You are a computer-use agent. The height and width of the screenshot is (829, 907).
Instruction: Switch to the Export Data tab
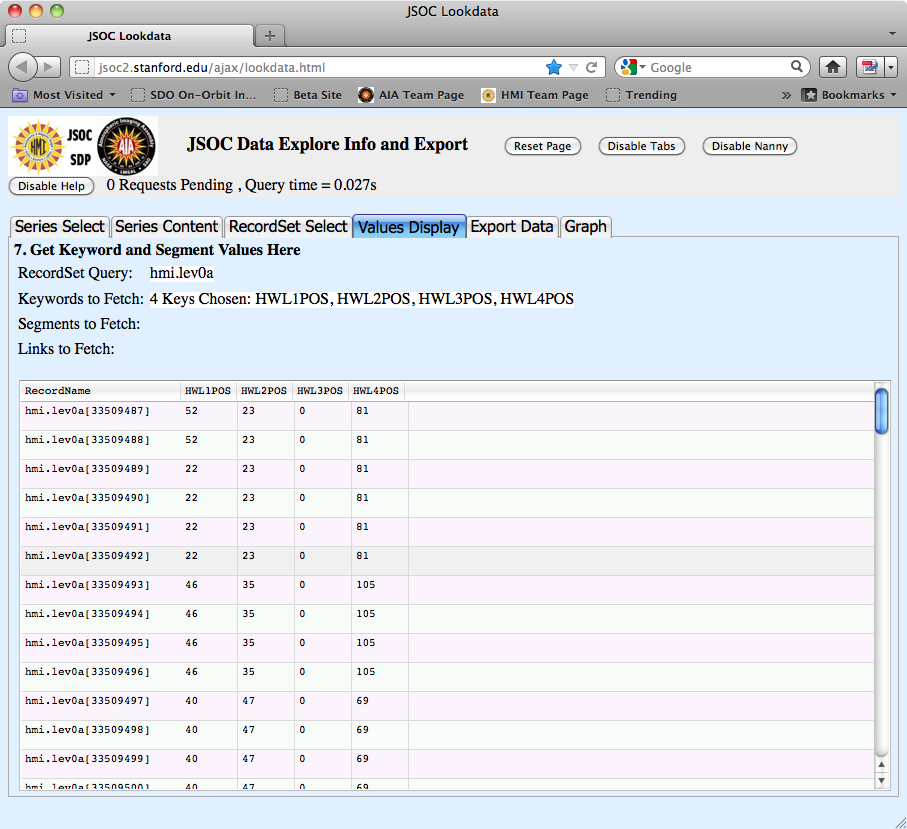tap(511, 226)
